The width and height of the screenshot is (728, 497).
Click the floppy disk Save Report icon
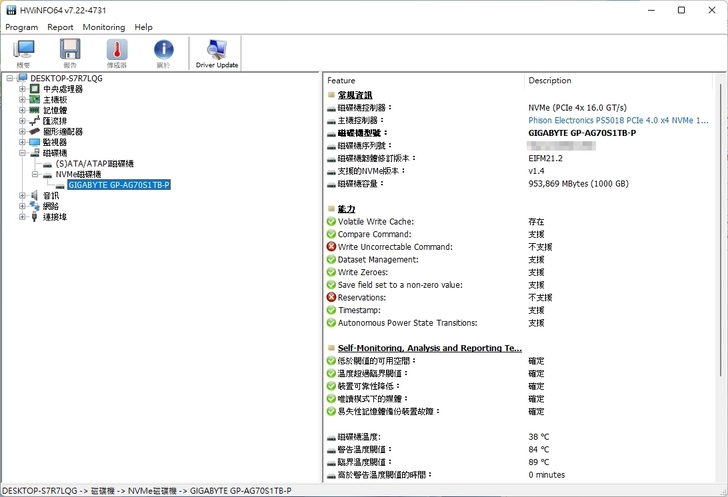click(69, 53)
